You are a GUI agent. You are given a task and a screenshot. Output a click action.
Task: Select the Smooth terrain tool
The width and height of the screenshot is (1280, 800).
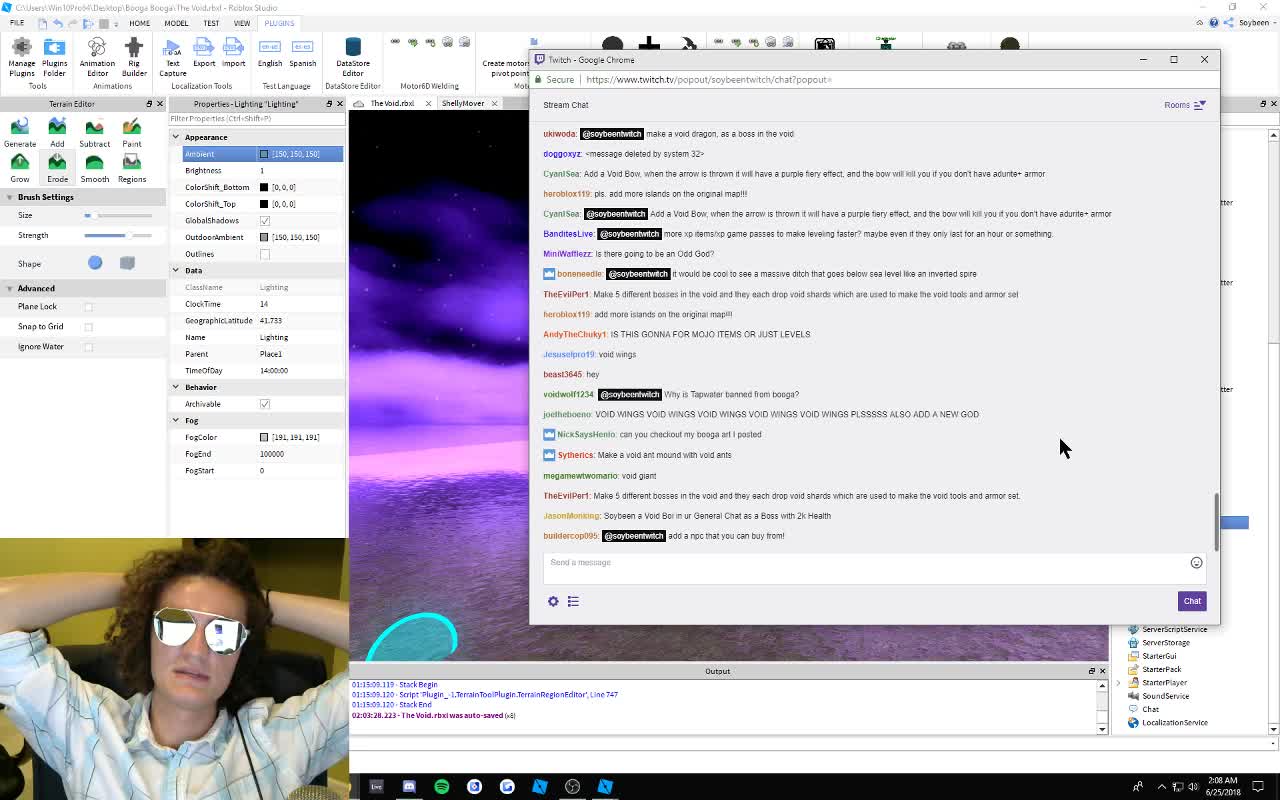[x=94, y=167]
